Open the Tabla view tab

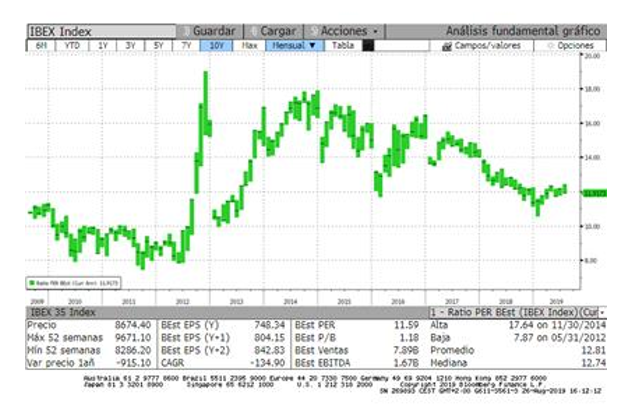pyautogui.click(x=343, y=45)
